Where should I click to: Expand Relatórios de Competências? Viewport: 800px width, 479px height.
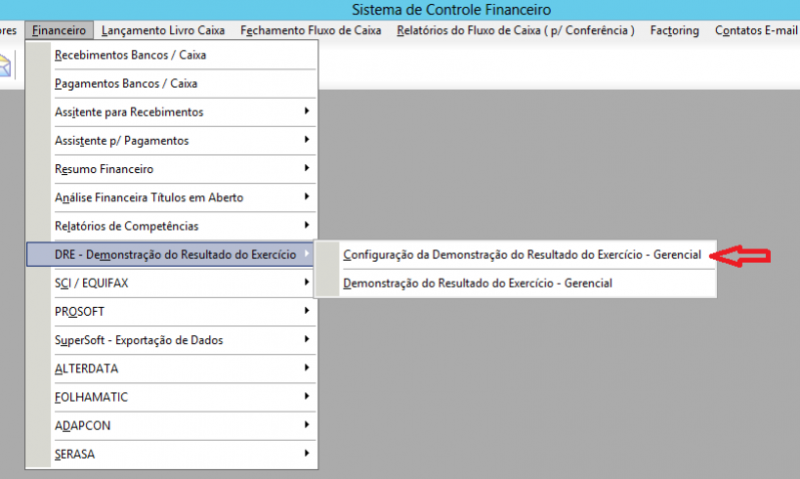coord(126,226)
